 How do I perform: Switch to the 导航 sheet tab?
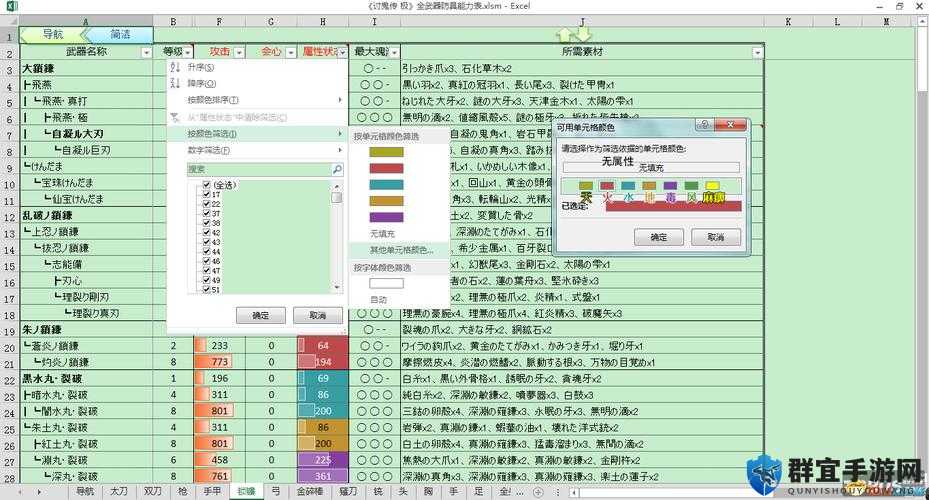pos(85,491)
